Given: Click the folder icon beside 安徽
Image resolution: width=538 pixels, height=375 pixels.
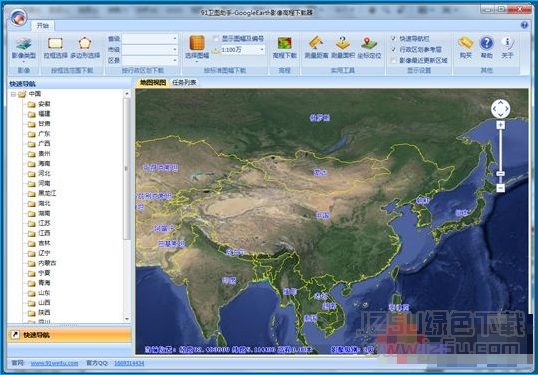Looking at the screenshot, I should [32, 104].
